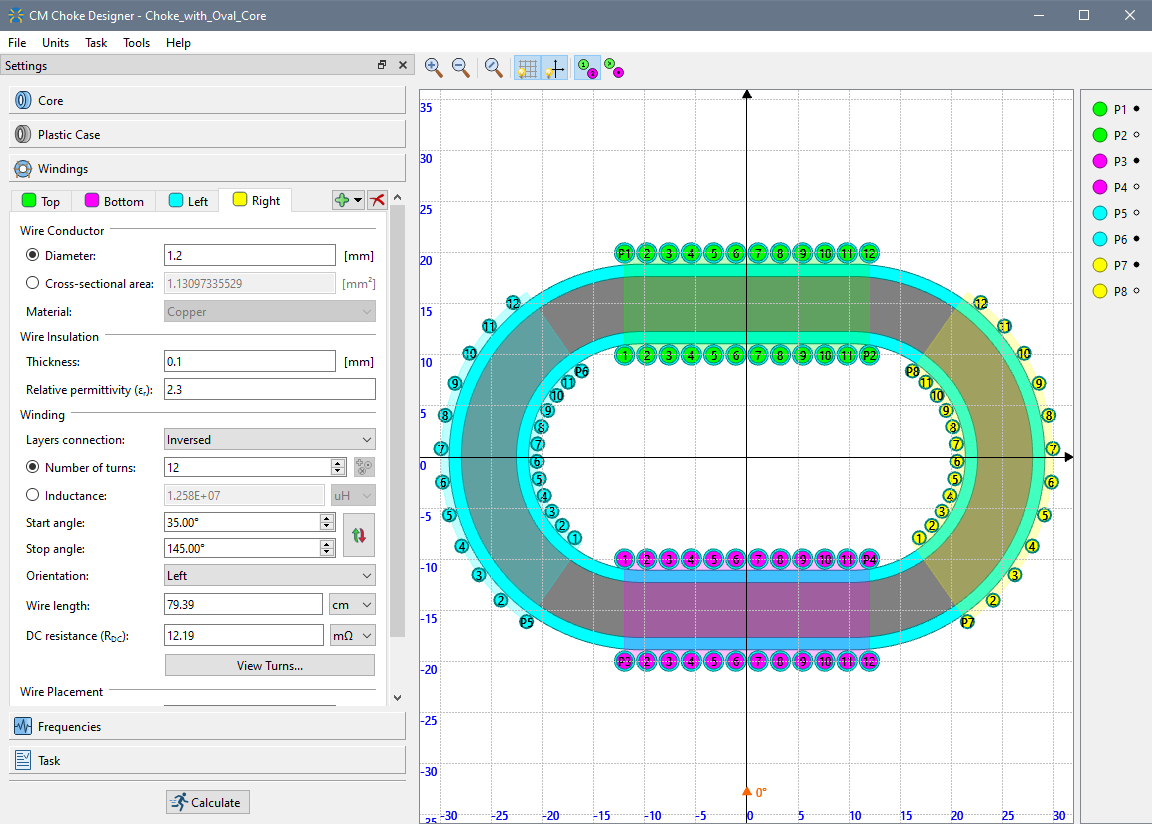Click the zoom to fit magnifier icon

point(493,67)
